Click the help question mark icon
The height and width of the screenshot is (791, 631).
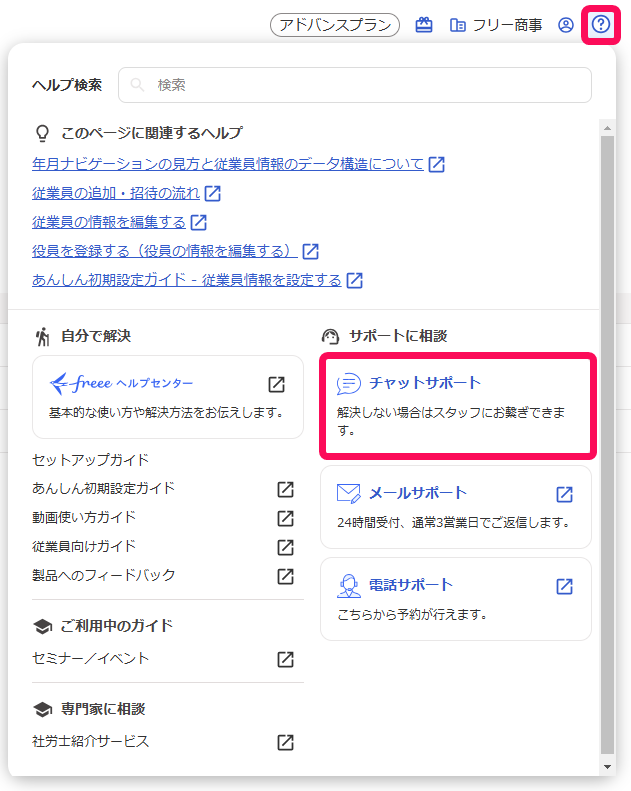[601, 24]
